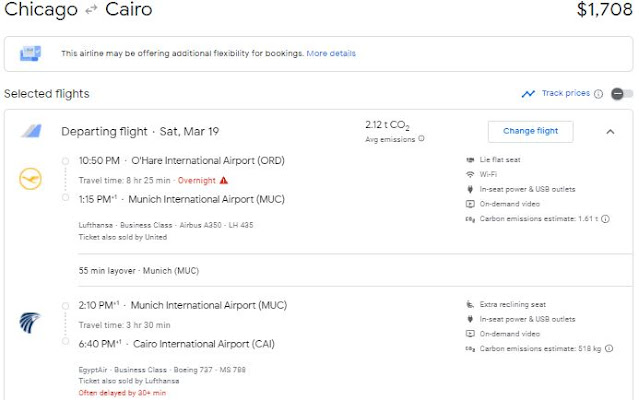This screenshot has width=639, height=400.
Task: Open the Track prices info icon
Action: tap(598, 94)
